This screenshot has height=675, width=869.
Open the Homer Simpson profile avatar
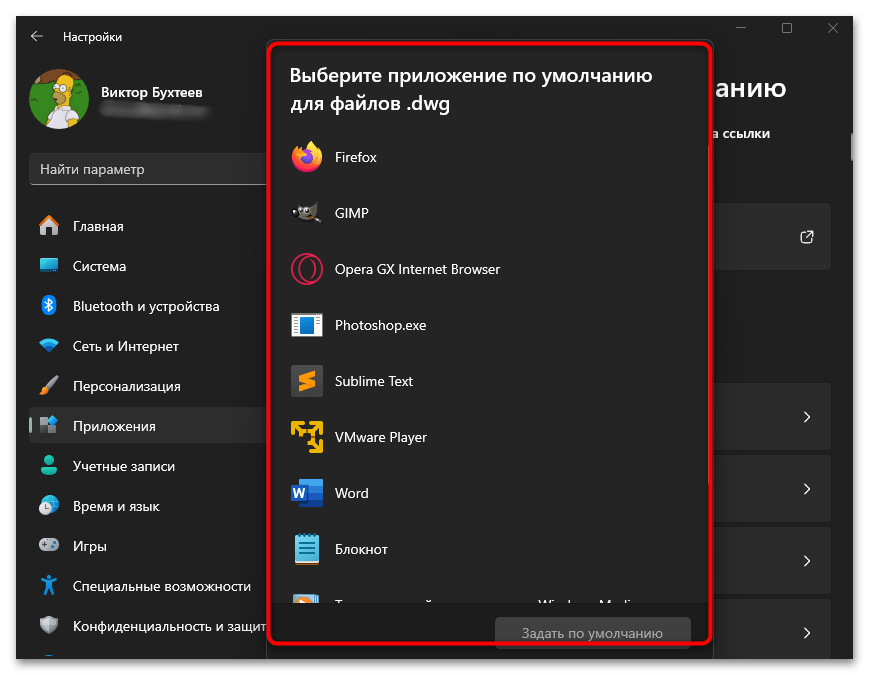pos(59,99)
